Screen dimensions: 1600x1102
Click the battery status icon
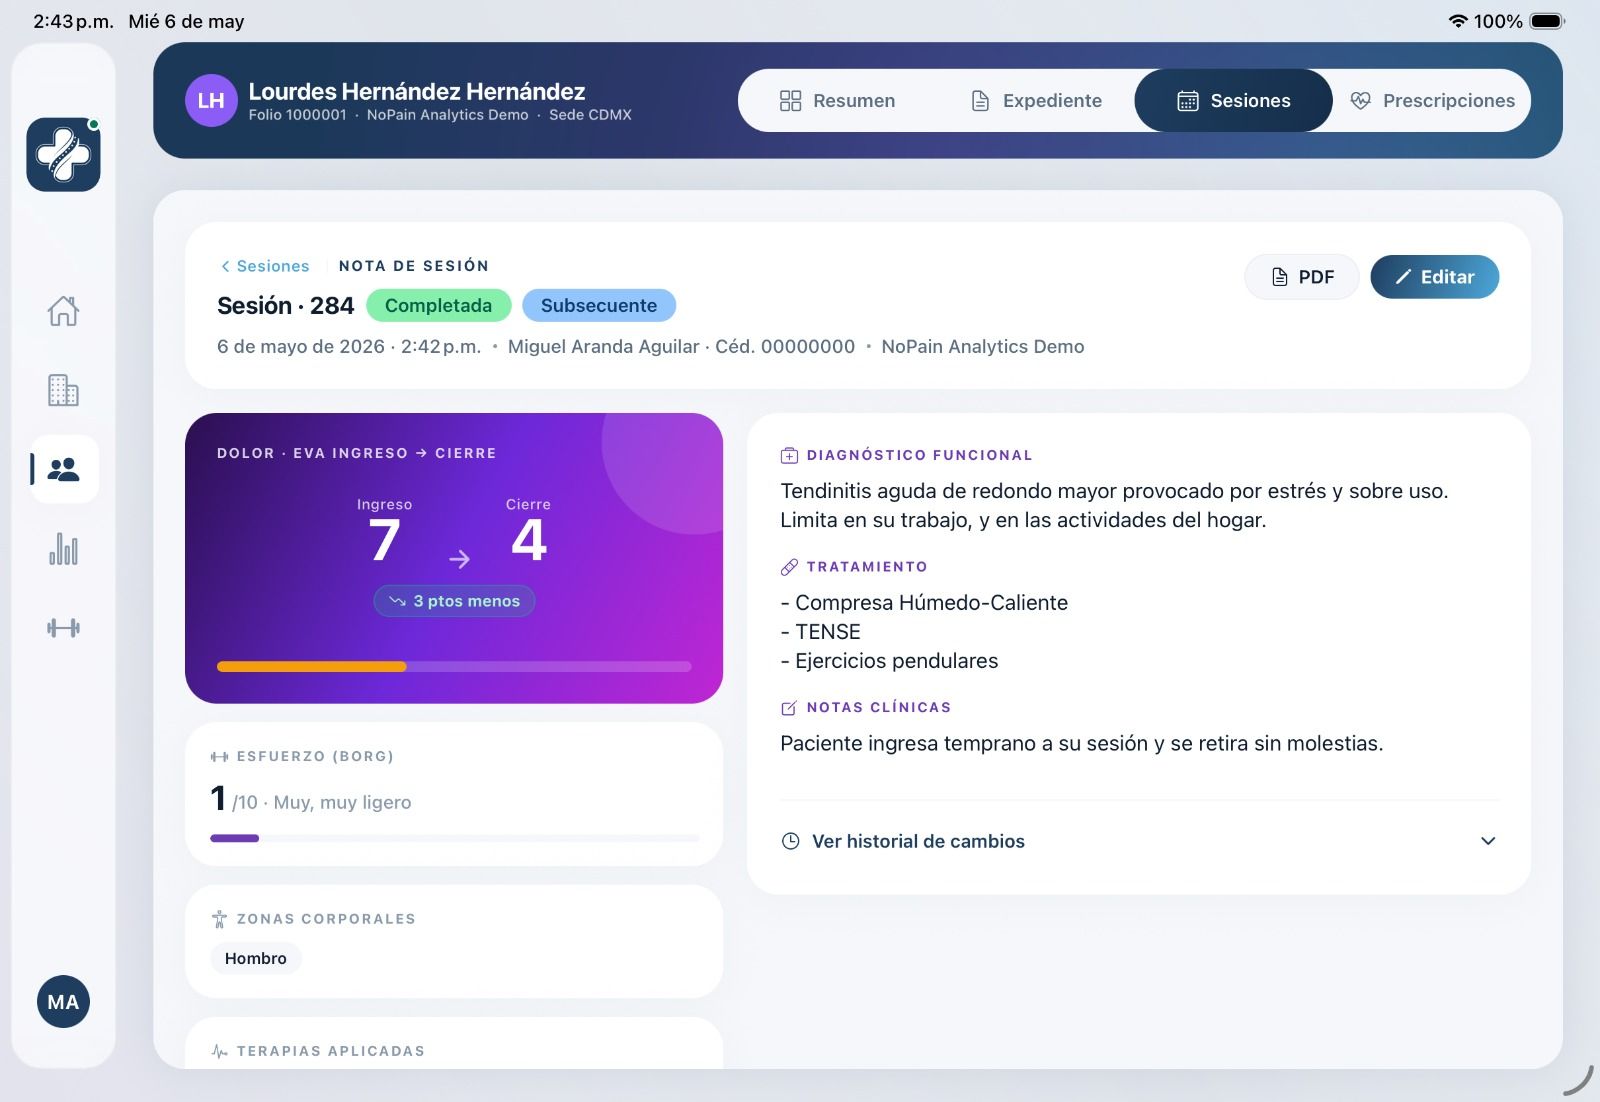pos(1547,21)
